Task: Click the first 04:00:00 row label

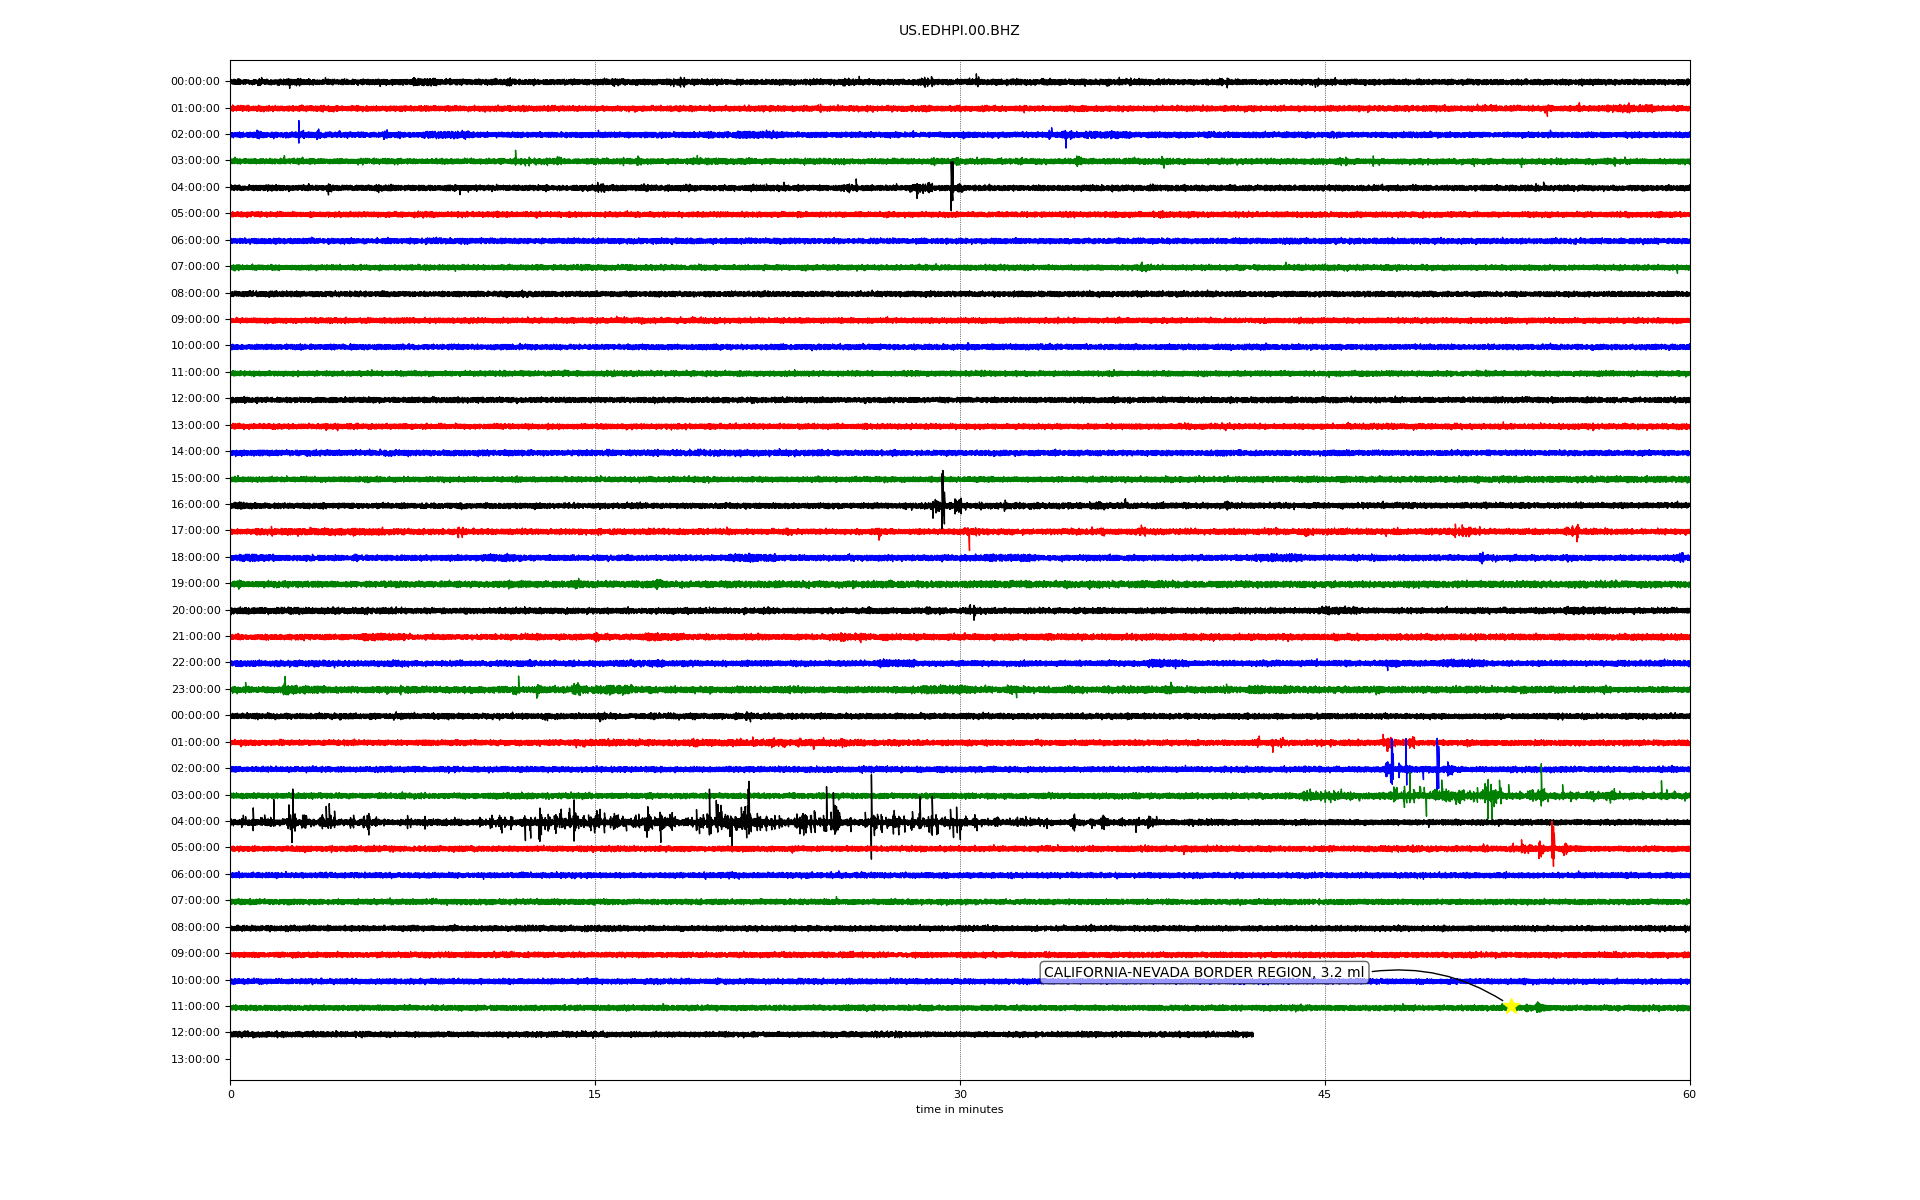Action: 195,187
